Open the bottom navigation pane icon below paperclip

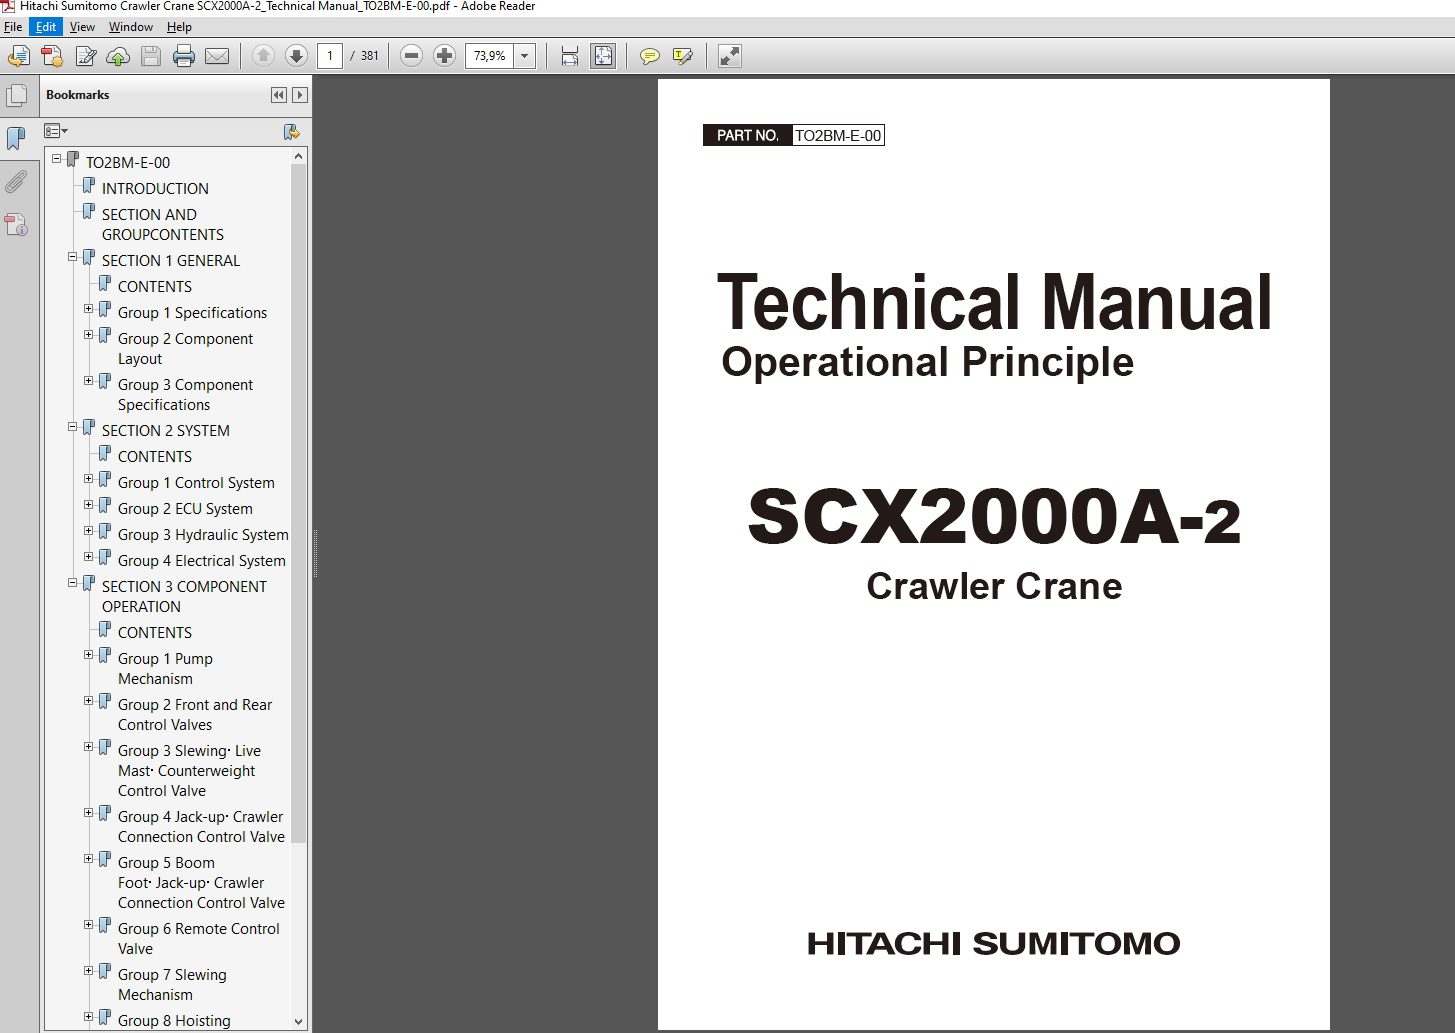click(17, 224)
